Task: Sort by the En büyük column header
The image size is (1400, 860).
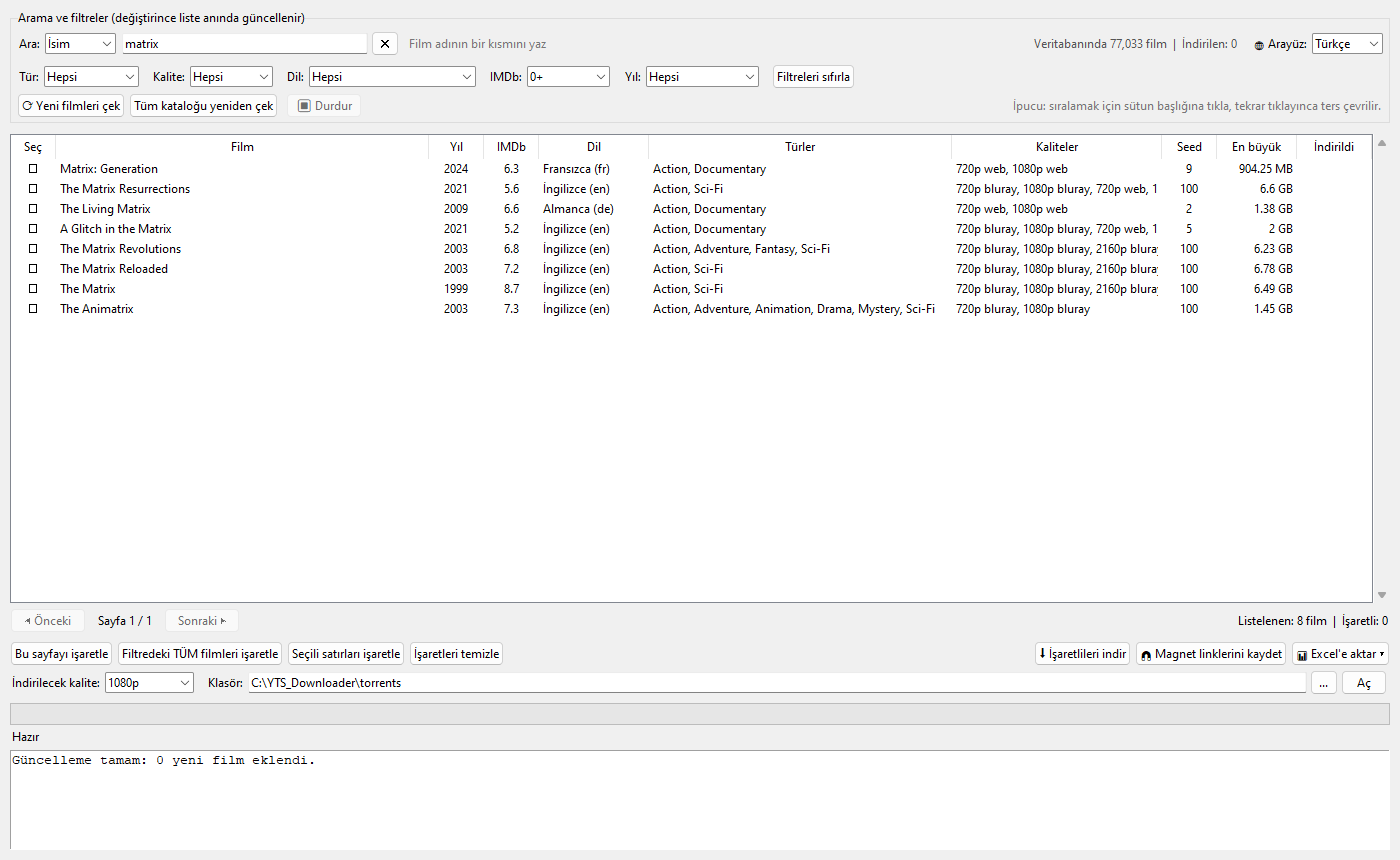Action: (1256, 147)
